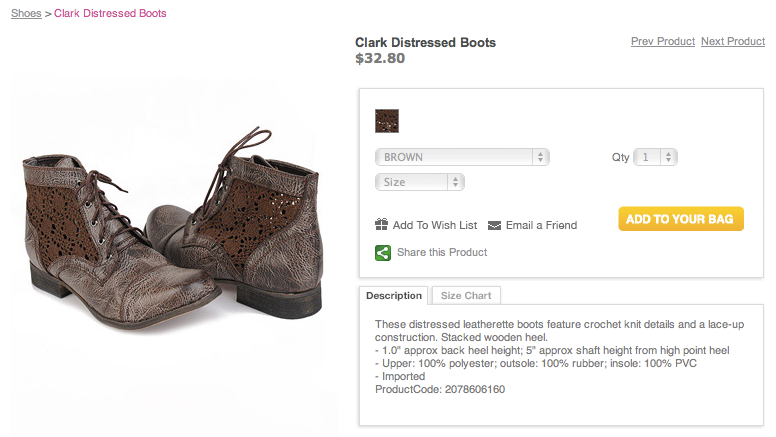Click Share this Product link
The width and height of the screenshot is (776, 437).
[x=442, y=252]
